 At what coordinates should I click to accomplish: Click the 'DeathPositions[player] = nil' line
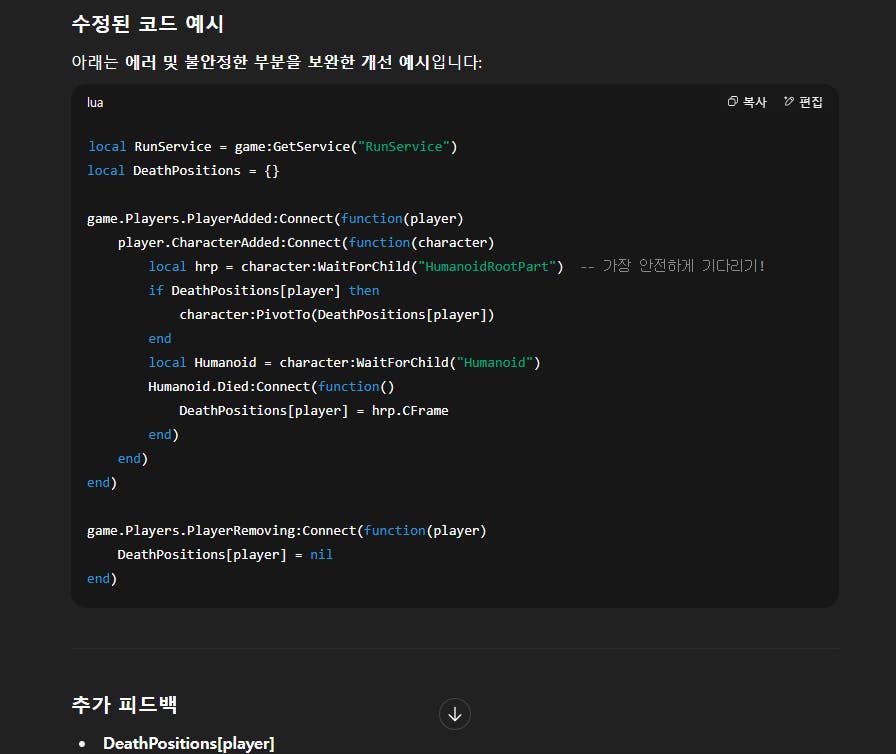point(225,555)
